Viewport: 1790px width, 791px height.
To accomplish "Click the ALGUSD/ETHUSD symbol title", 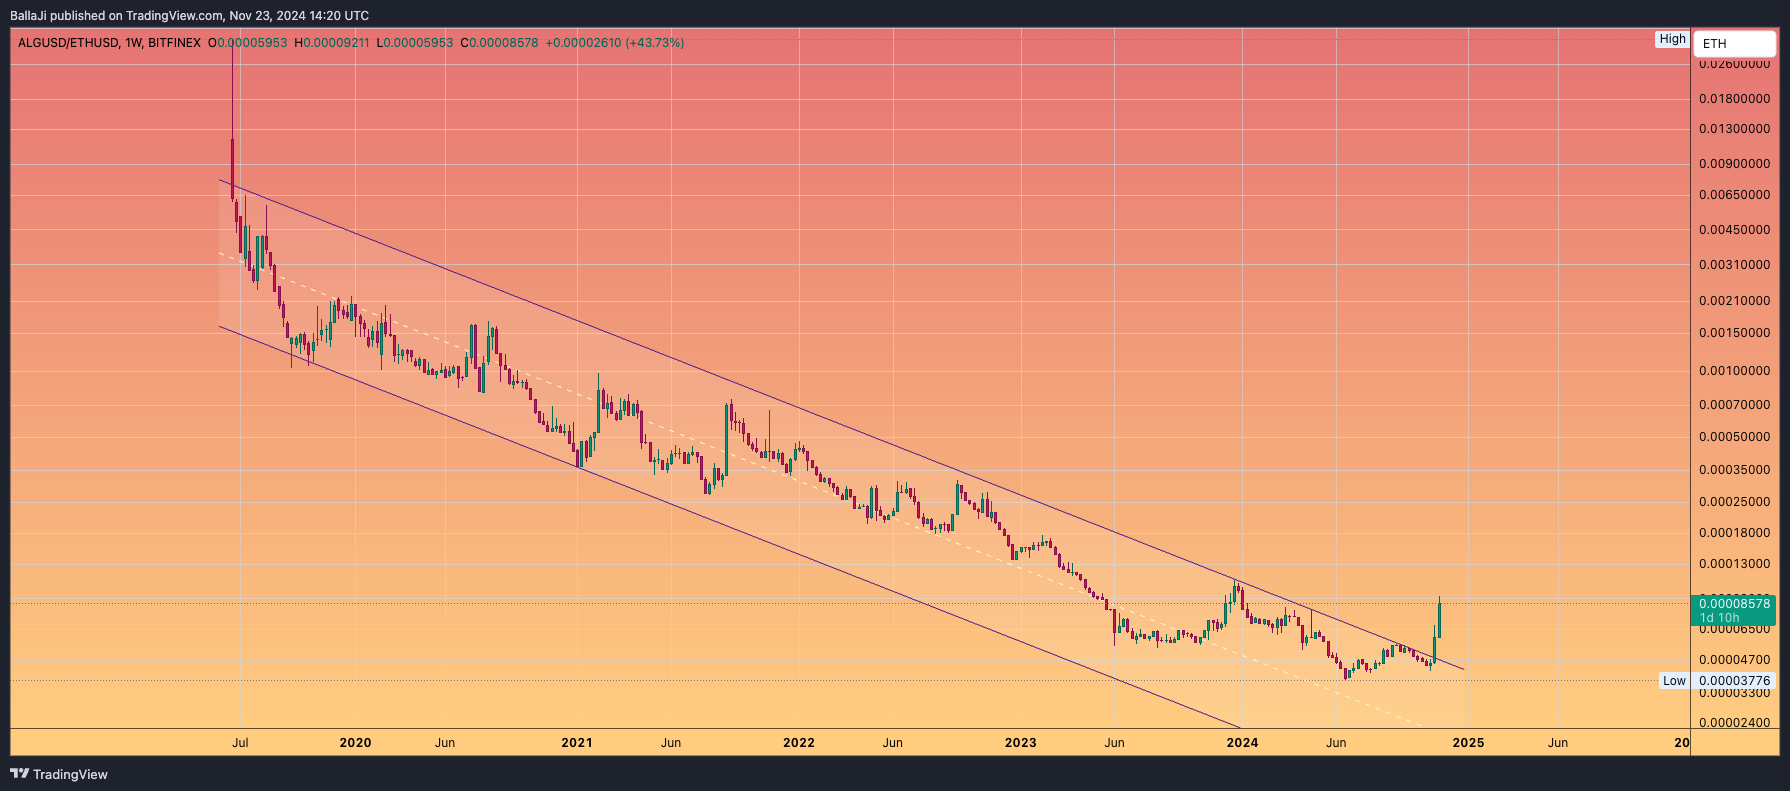I will [x=68, y=43].
